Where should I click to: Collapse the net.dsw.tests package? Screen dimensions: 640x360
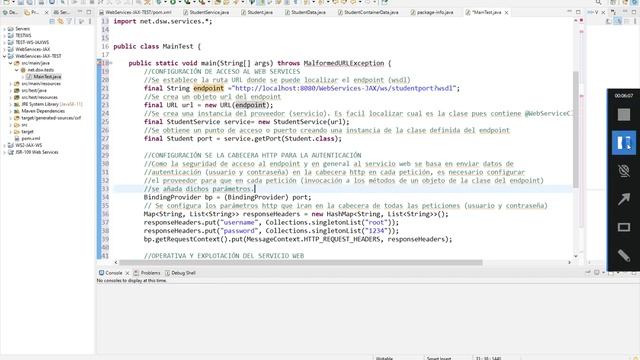(x=17, y=70)
